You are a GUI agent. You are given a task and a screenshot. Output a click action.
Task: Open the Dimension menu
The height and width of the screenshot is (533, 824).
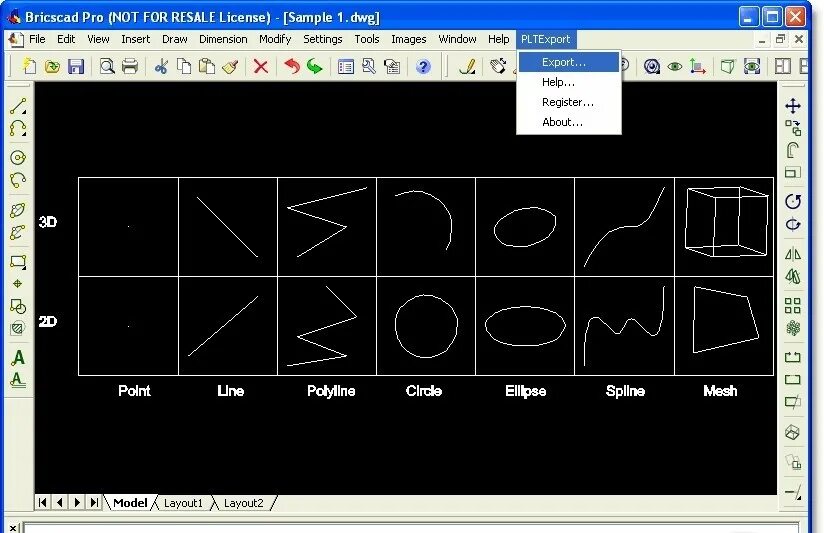pyautogui.click(x=223, y=39)
